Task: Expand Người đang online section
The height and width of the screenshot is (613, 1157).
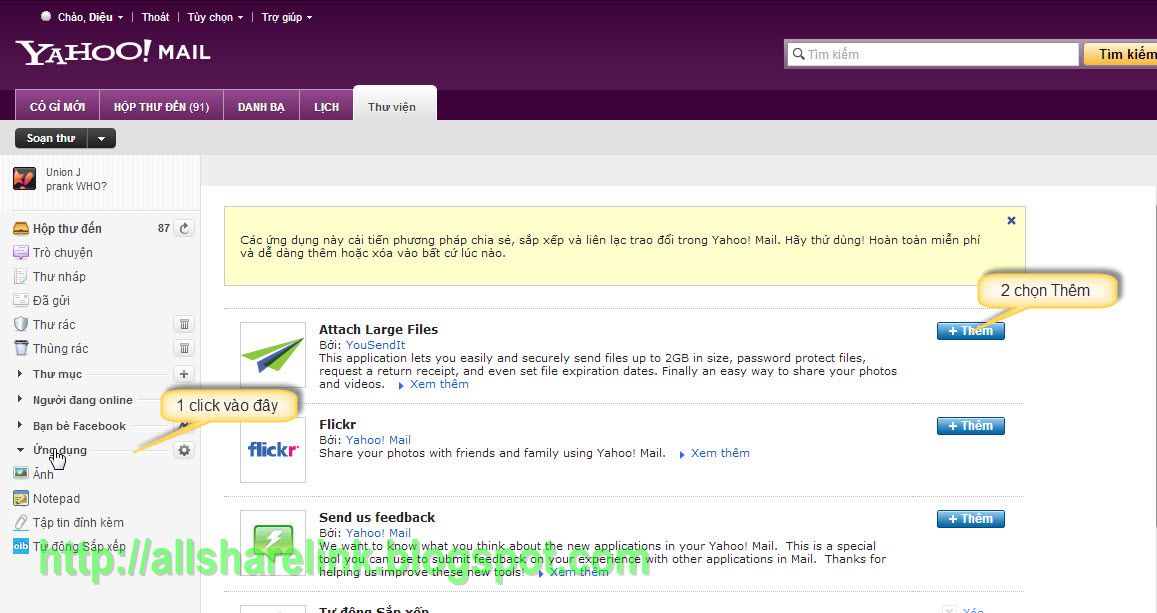Action: click(20, 399)
